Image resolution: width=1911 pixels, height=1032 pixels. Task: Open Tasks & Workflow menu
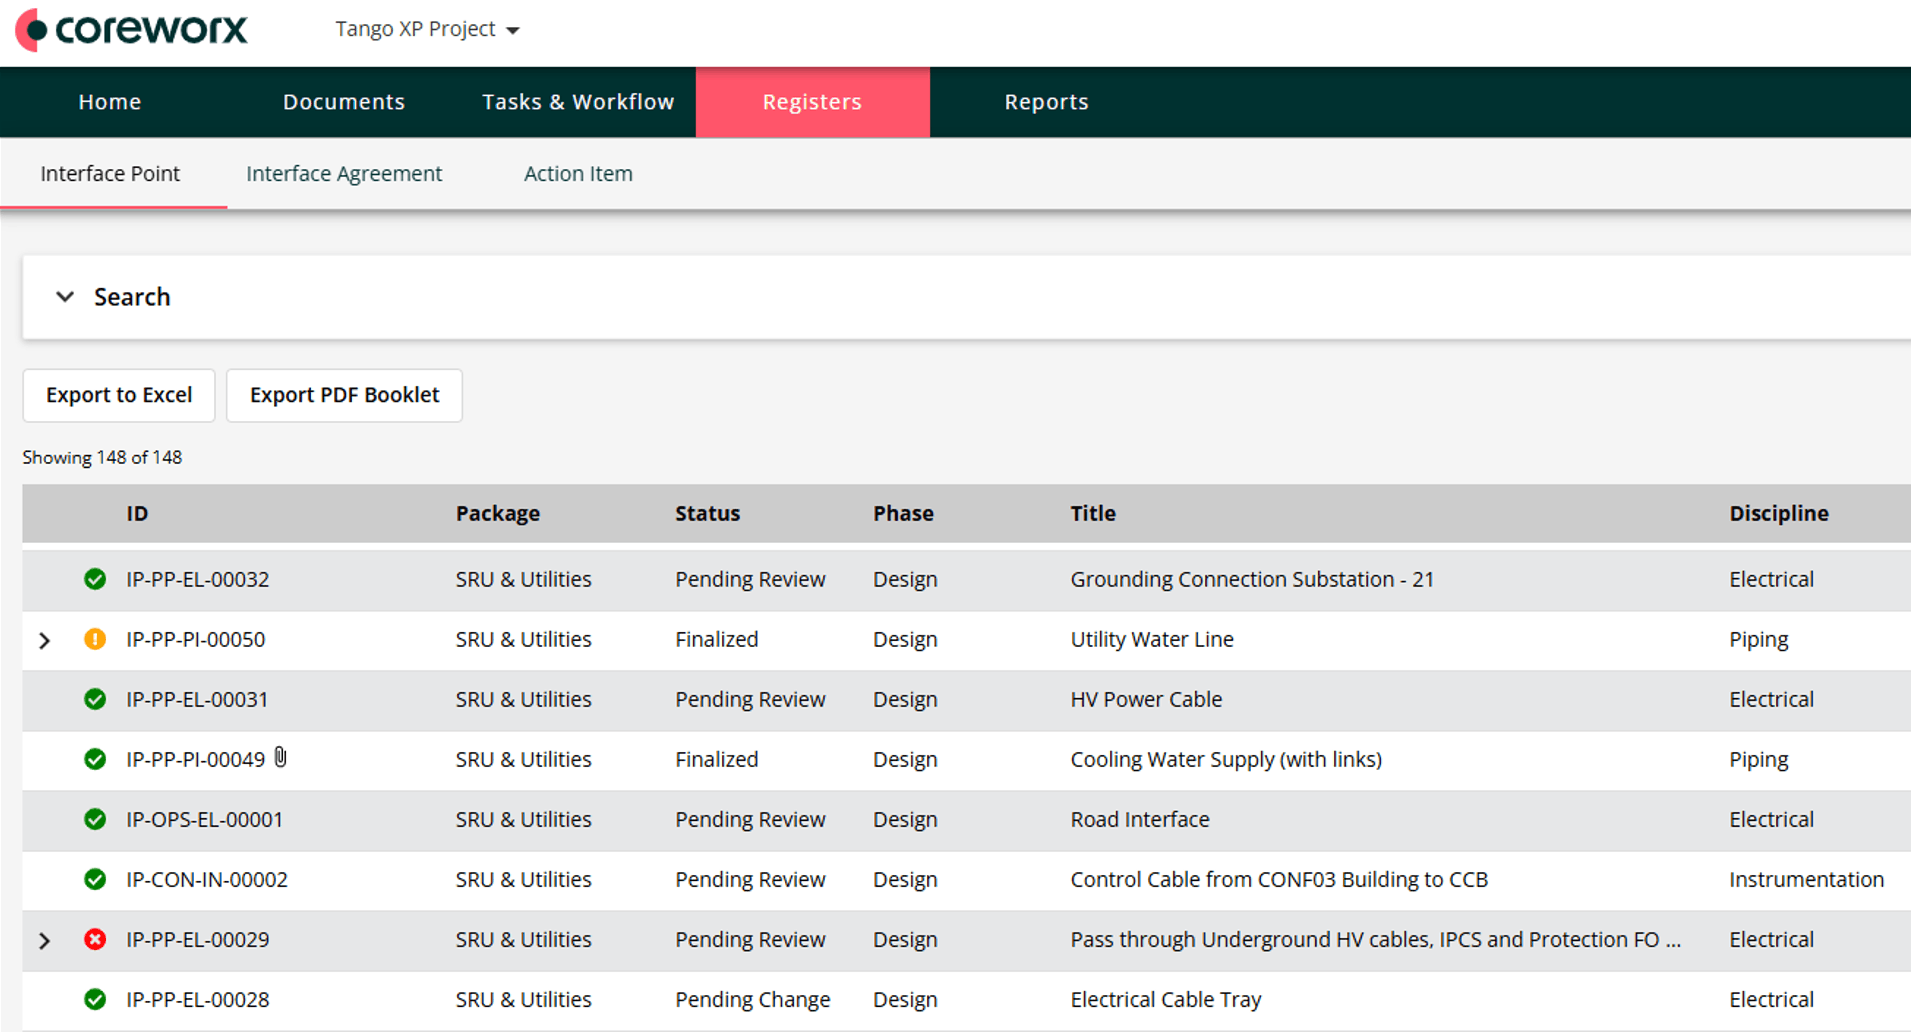[578, 102]
